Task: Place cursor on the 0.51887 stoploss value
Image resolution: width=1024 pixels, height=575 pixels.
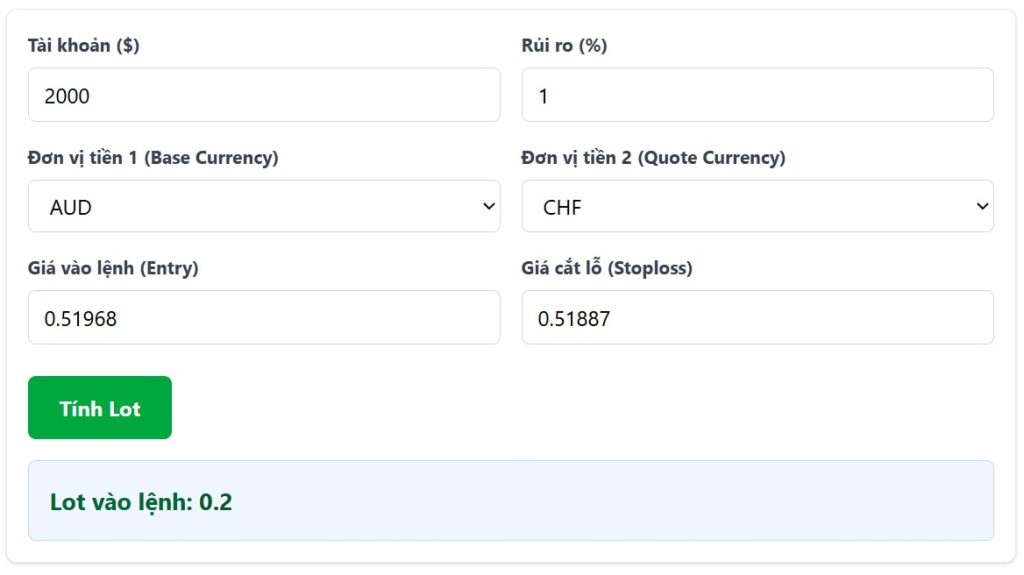Action: point(574,319)
